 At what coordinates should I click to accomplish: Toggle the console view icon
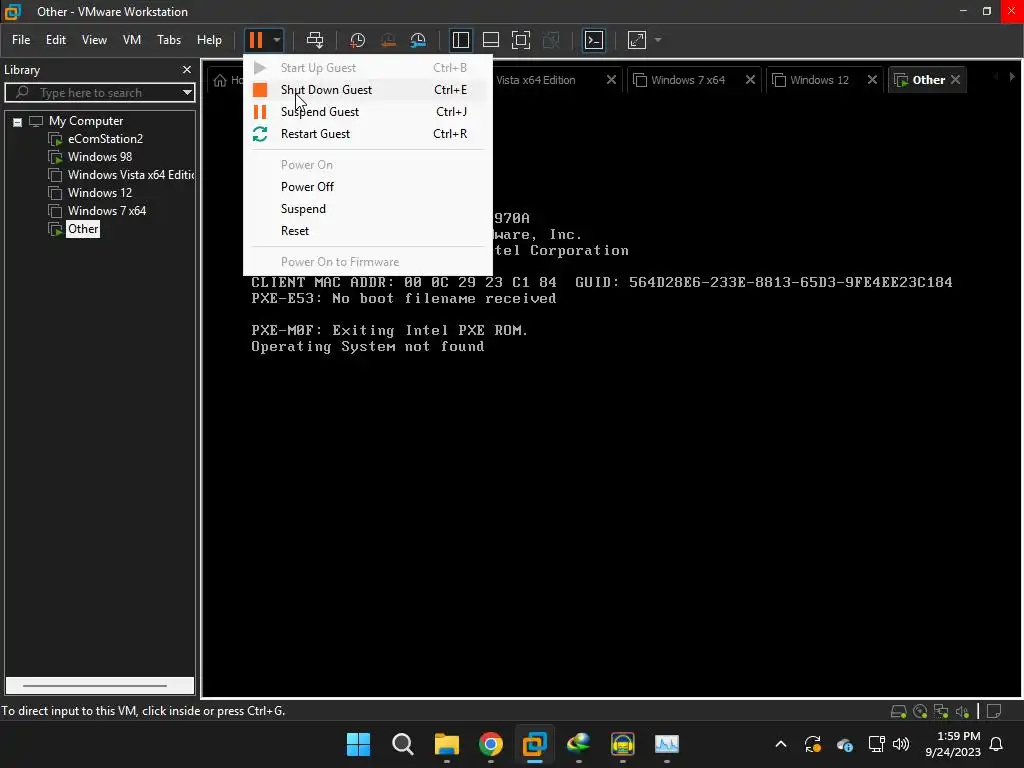[x=594, y=40]
